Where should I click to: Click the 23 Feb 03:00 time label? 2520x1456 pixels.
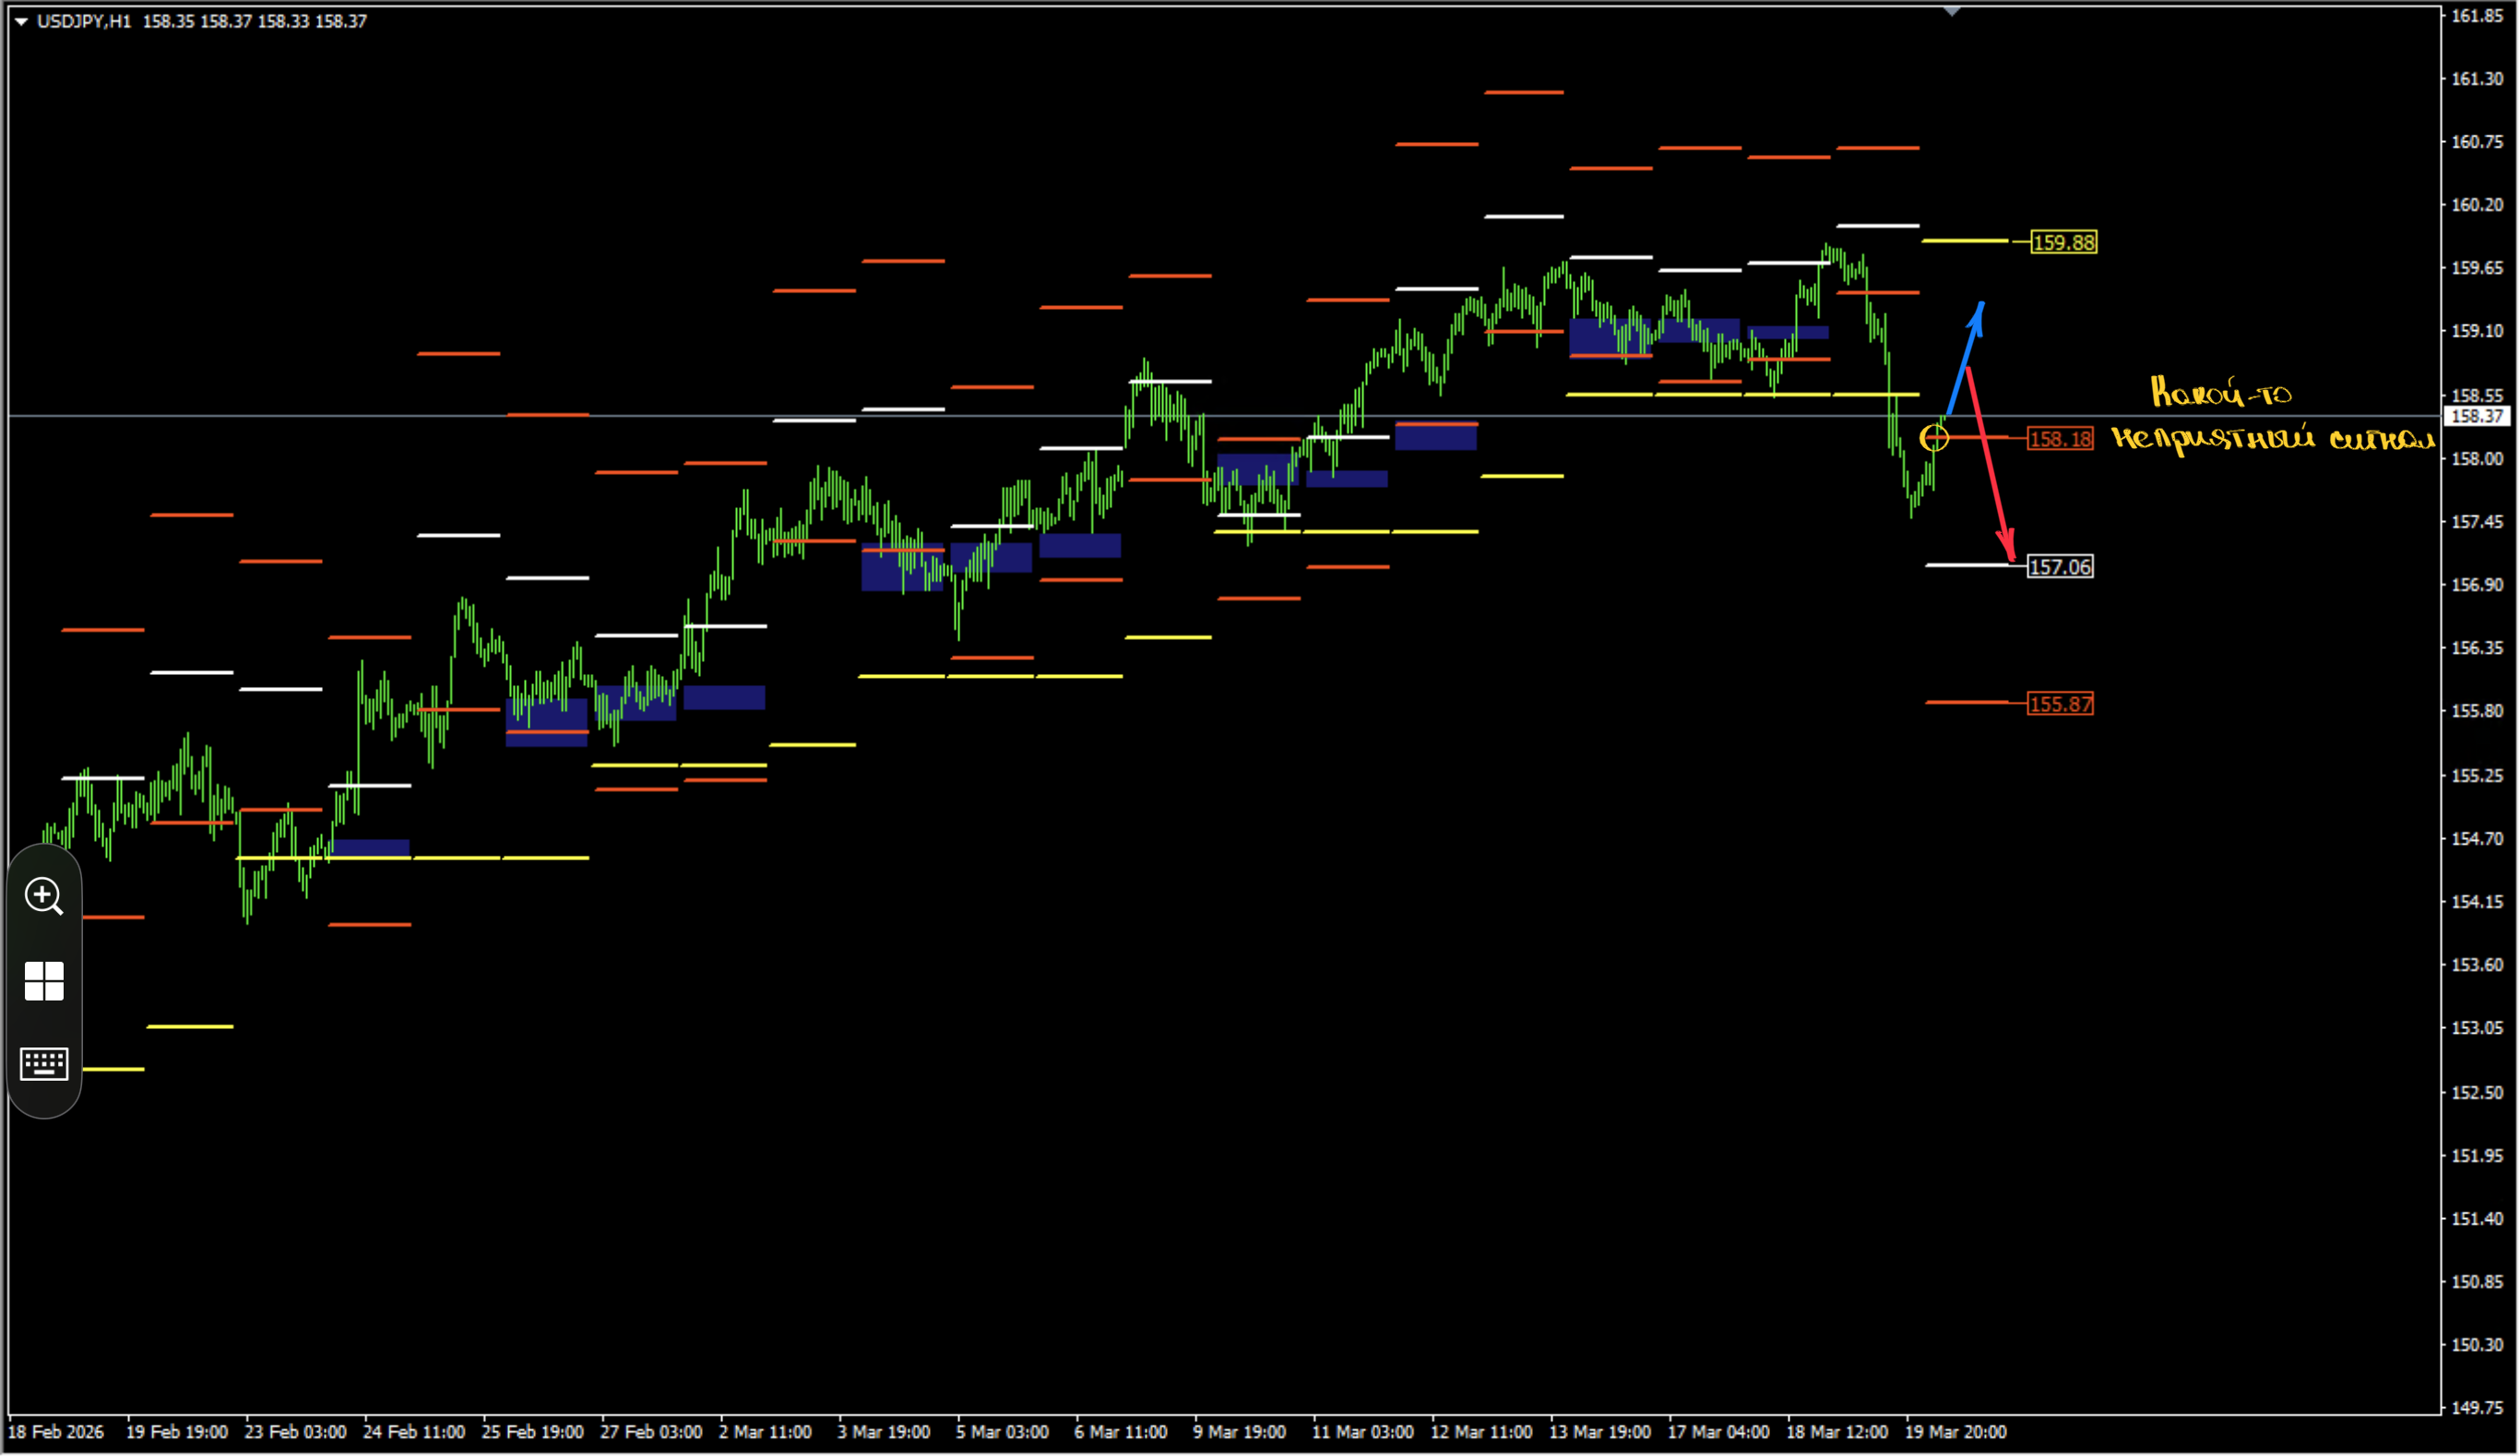296,1433
